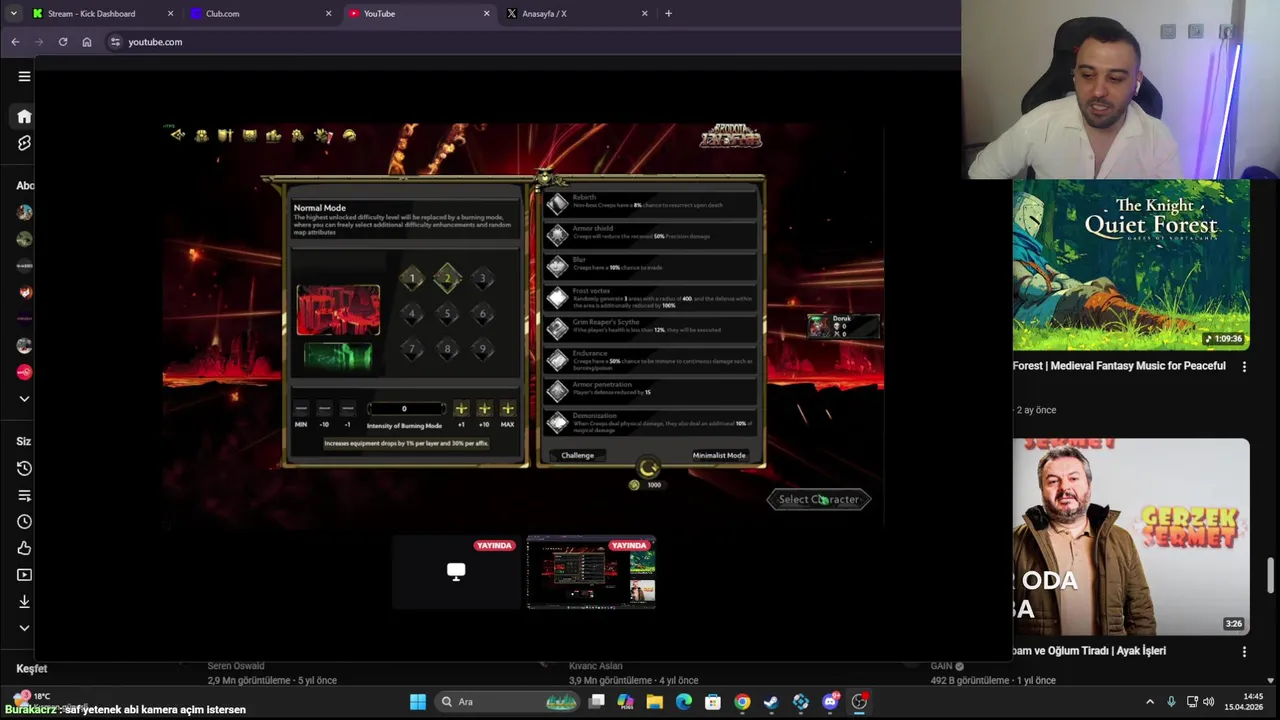Screen dimensions: 1280x720
Task: Select difficulty level 3 diamond
Action: tap(482, 278)
